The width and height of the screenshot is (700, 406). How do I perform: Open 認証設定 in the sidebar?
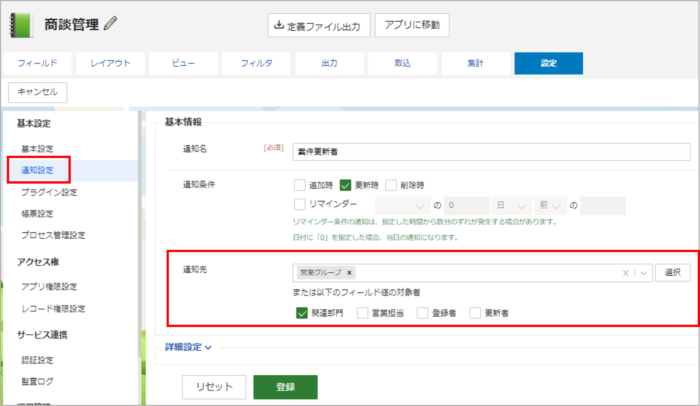(x=38, y=360)
